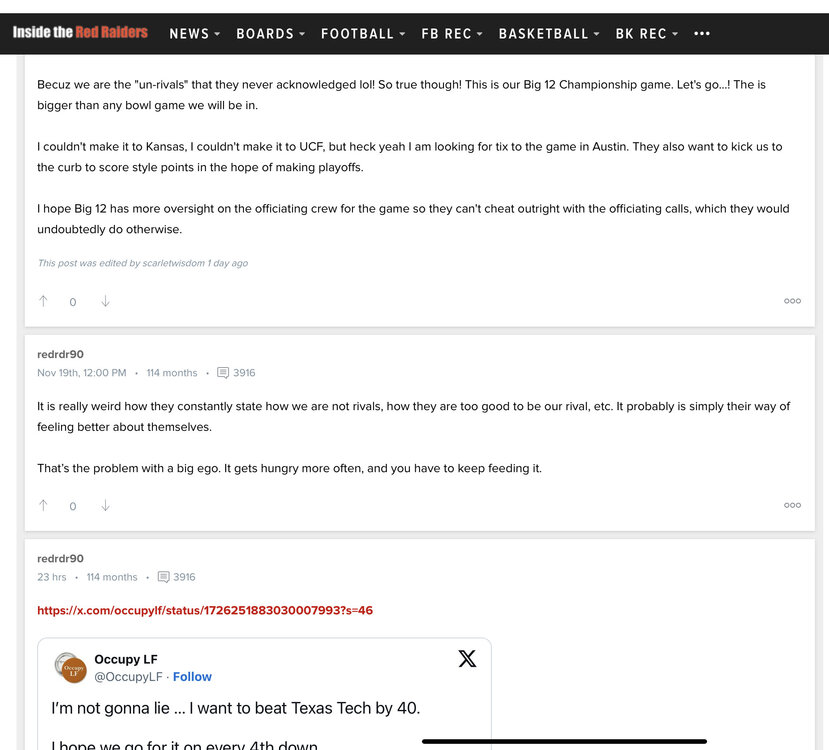The image size is (829, 750).
Task: Open the FB REC menu
Action: pyautogui.click(x=452, y=34)
